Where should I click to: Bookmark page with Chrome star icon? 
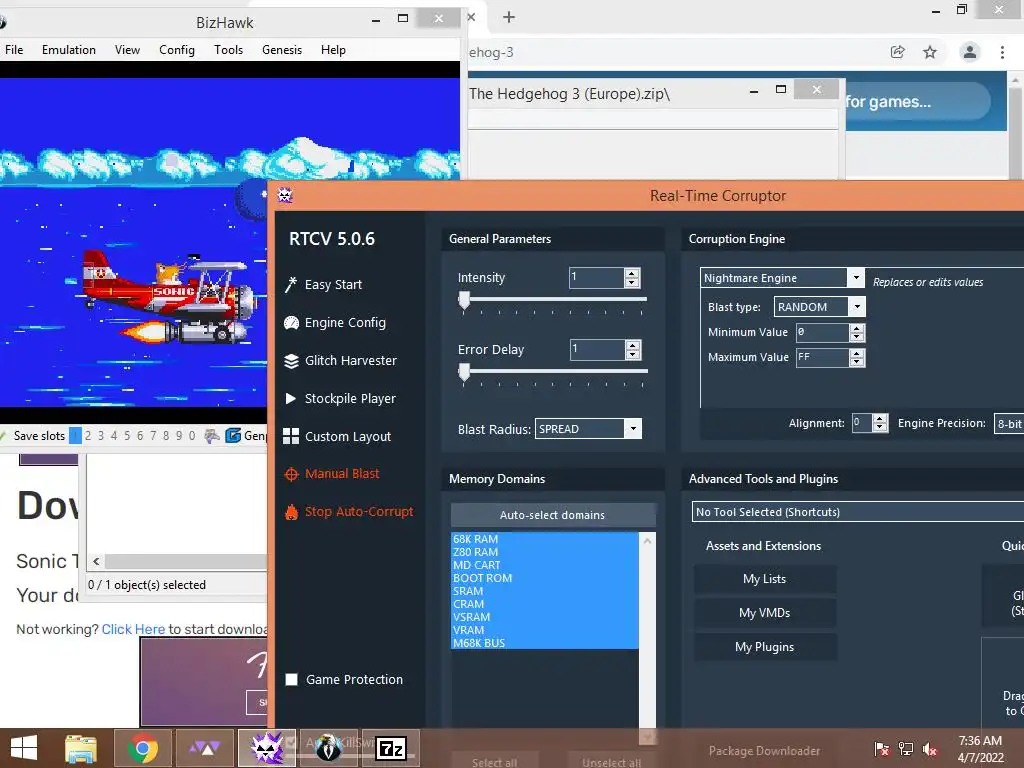point(930,52)
